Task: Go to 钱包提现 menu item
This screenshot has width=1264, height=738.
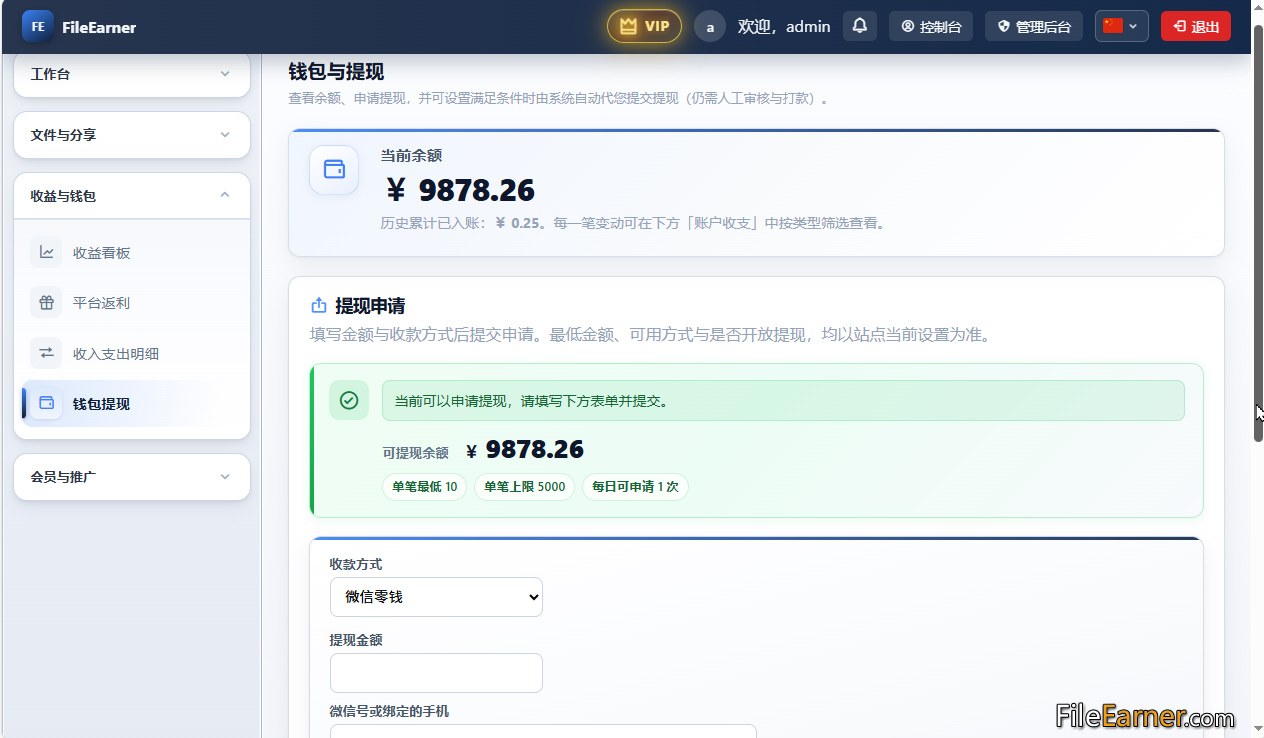Action: [132, 404]
